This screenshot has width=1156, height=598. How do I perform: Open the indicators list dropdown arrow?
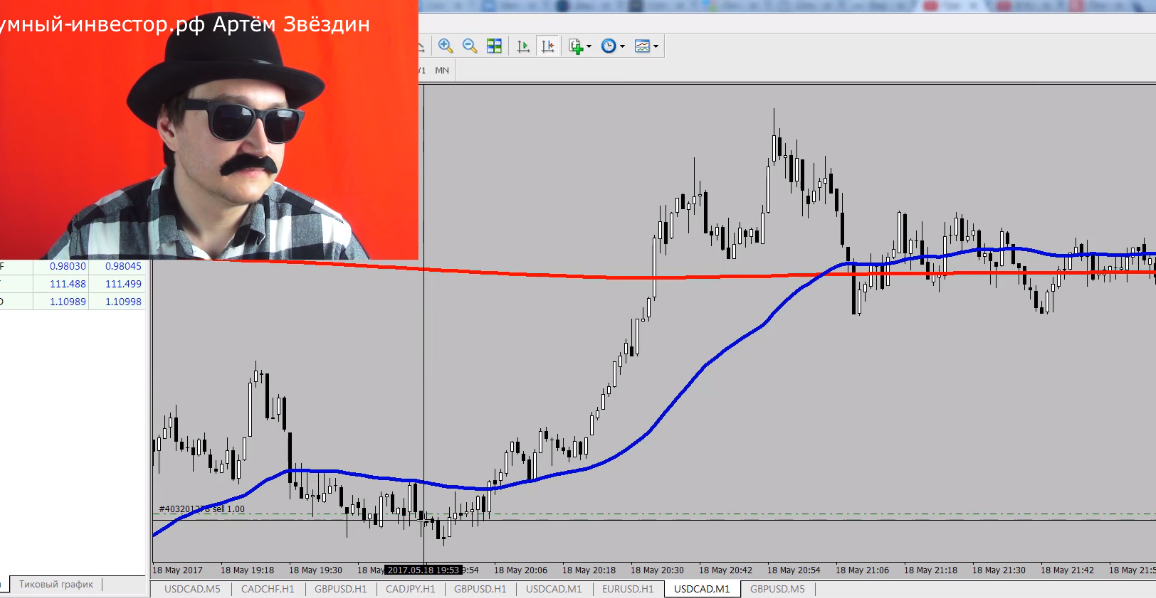click(x=589, y=46)
